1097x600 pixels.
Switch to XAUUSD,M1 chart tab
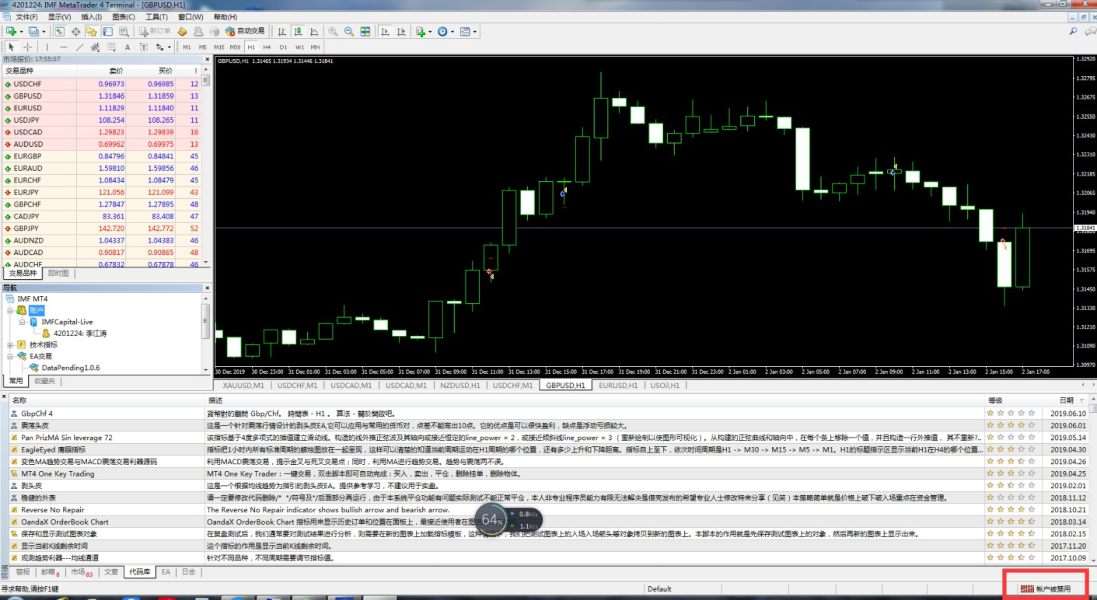pos(243,385)
